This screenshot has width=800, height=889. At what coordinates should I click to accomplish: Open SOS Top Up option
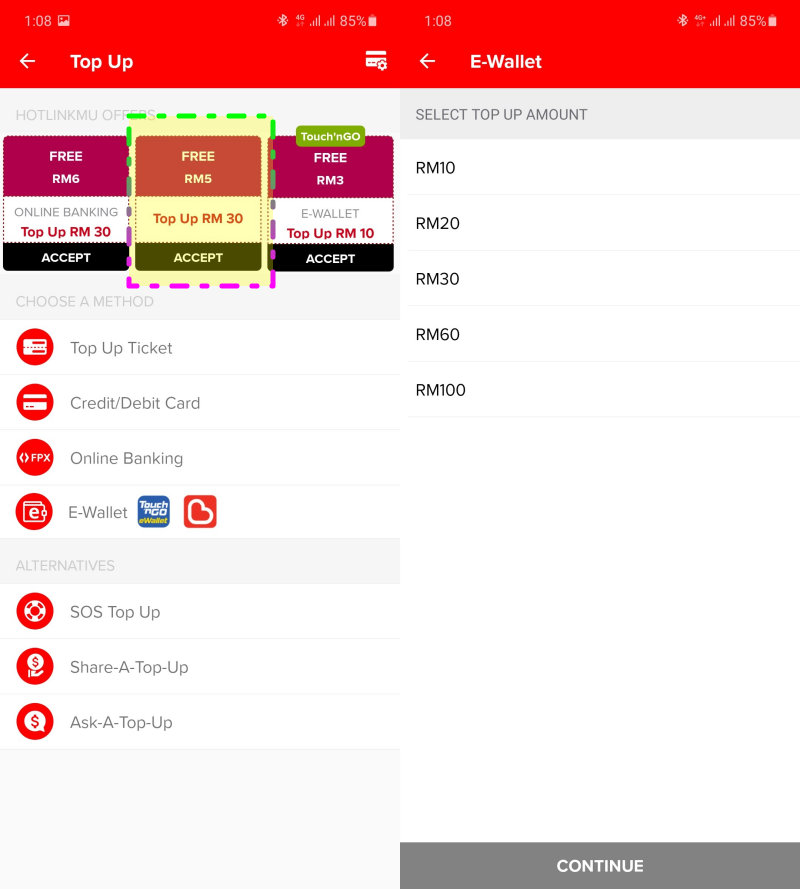click(200, 612)
